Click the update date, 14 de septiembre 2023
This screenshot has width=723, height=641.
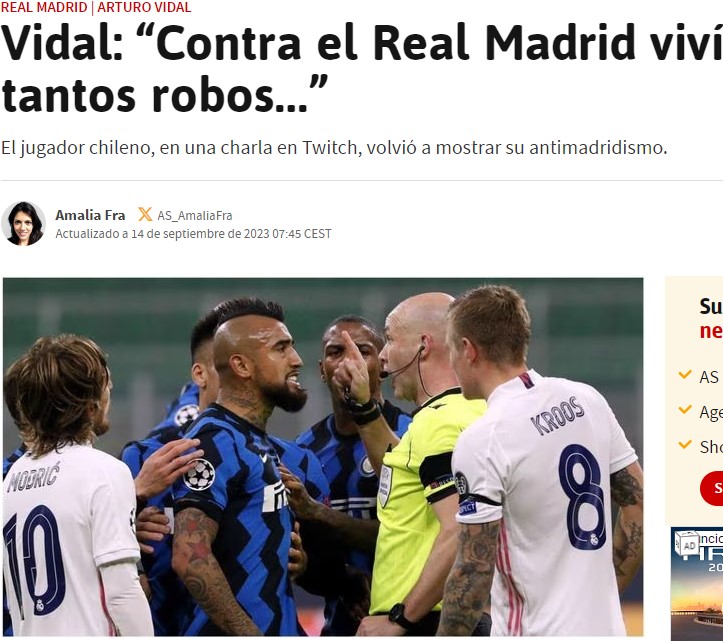coord(194,234)
